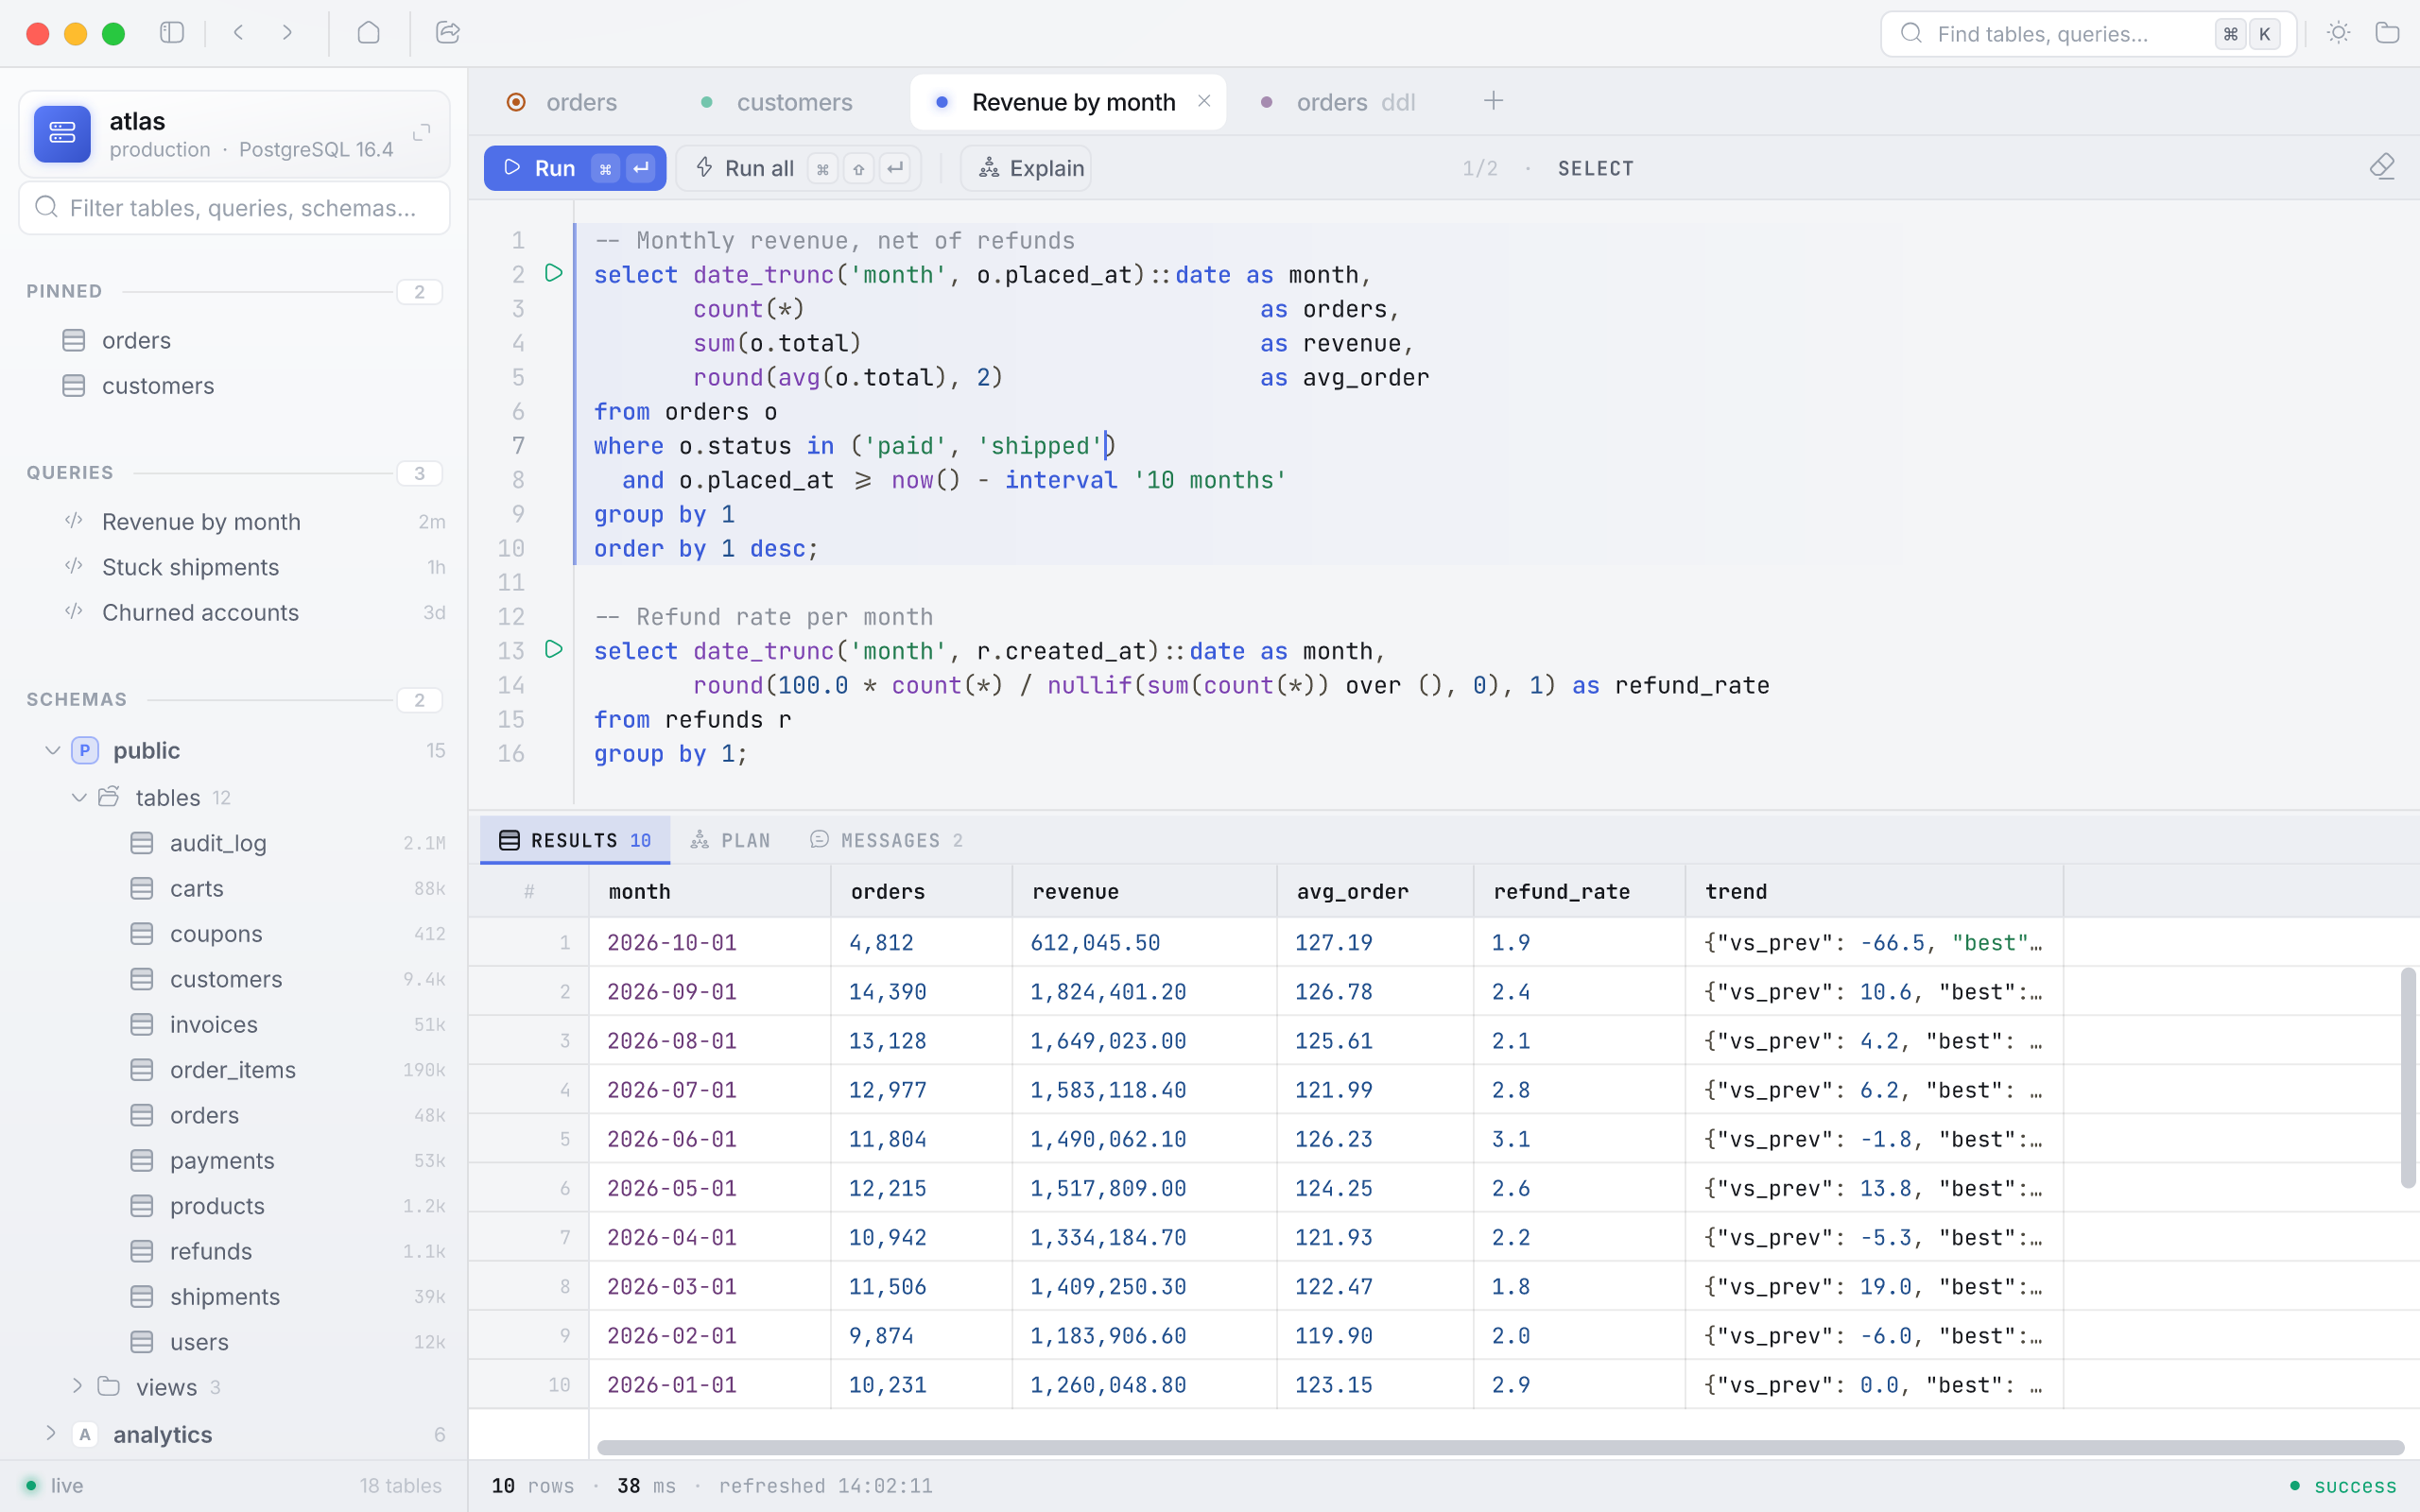Click the 2026-09-01 month cell
The width and height of the screenshot is (2420, 1512).
pos(709,991)
